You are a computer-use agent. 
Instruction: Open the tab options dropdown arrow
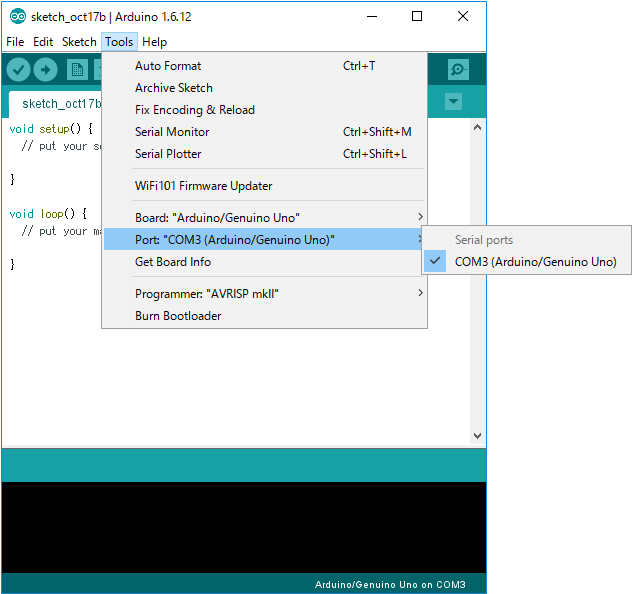point(453,101)
